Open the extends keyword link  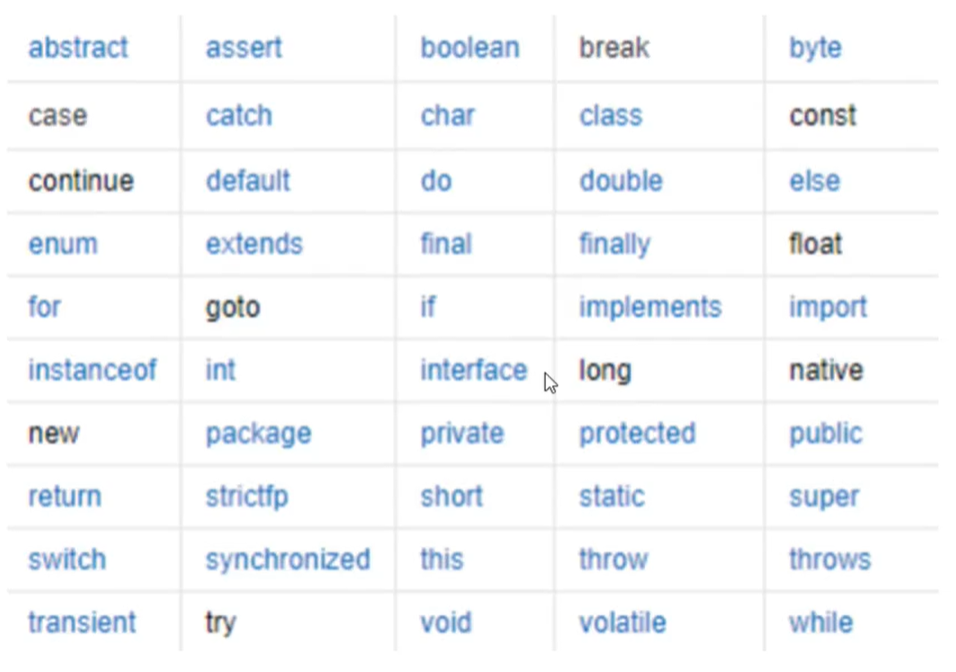pyautogui.click(x=254, y=244)
